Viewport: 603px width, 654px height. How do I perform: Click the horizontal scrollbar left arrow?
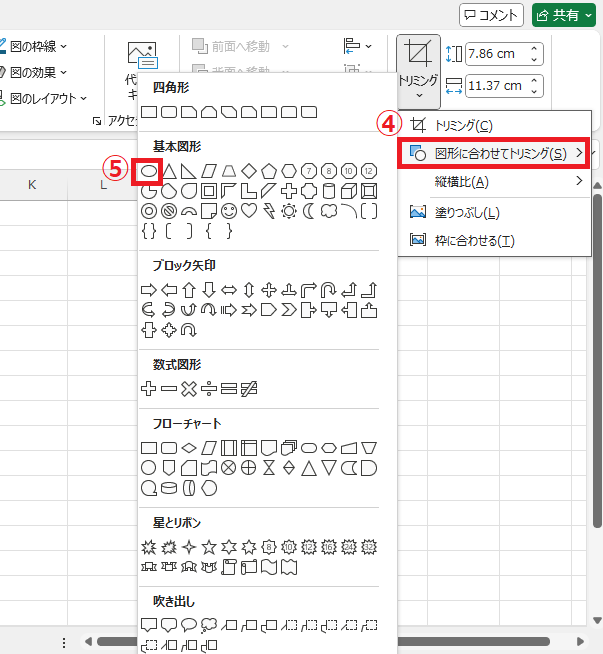(x=88, y=641)
